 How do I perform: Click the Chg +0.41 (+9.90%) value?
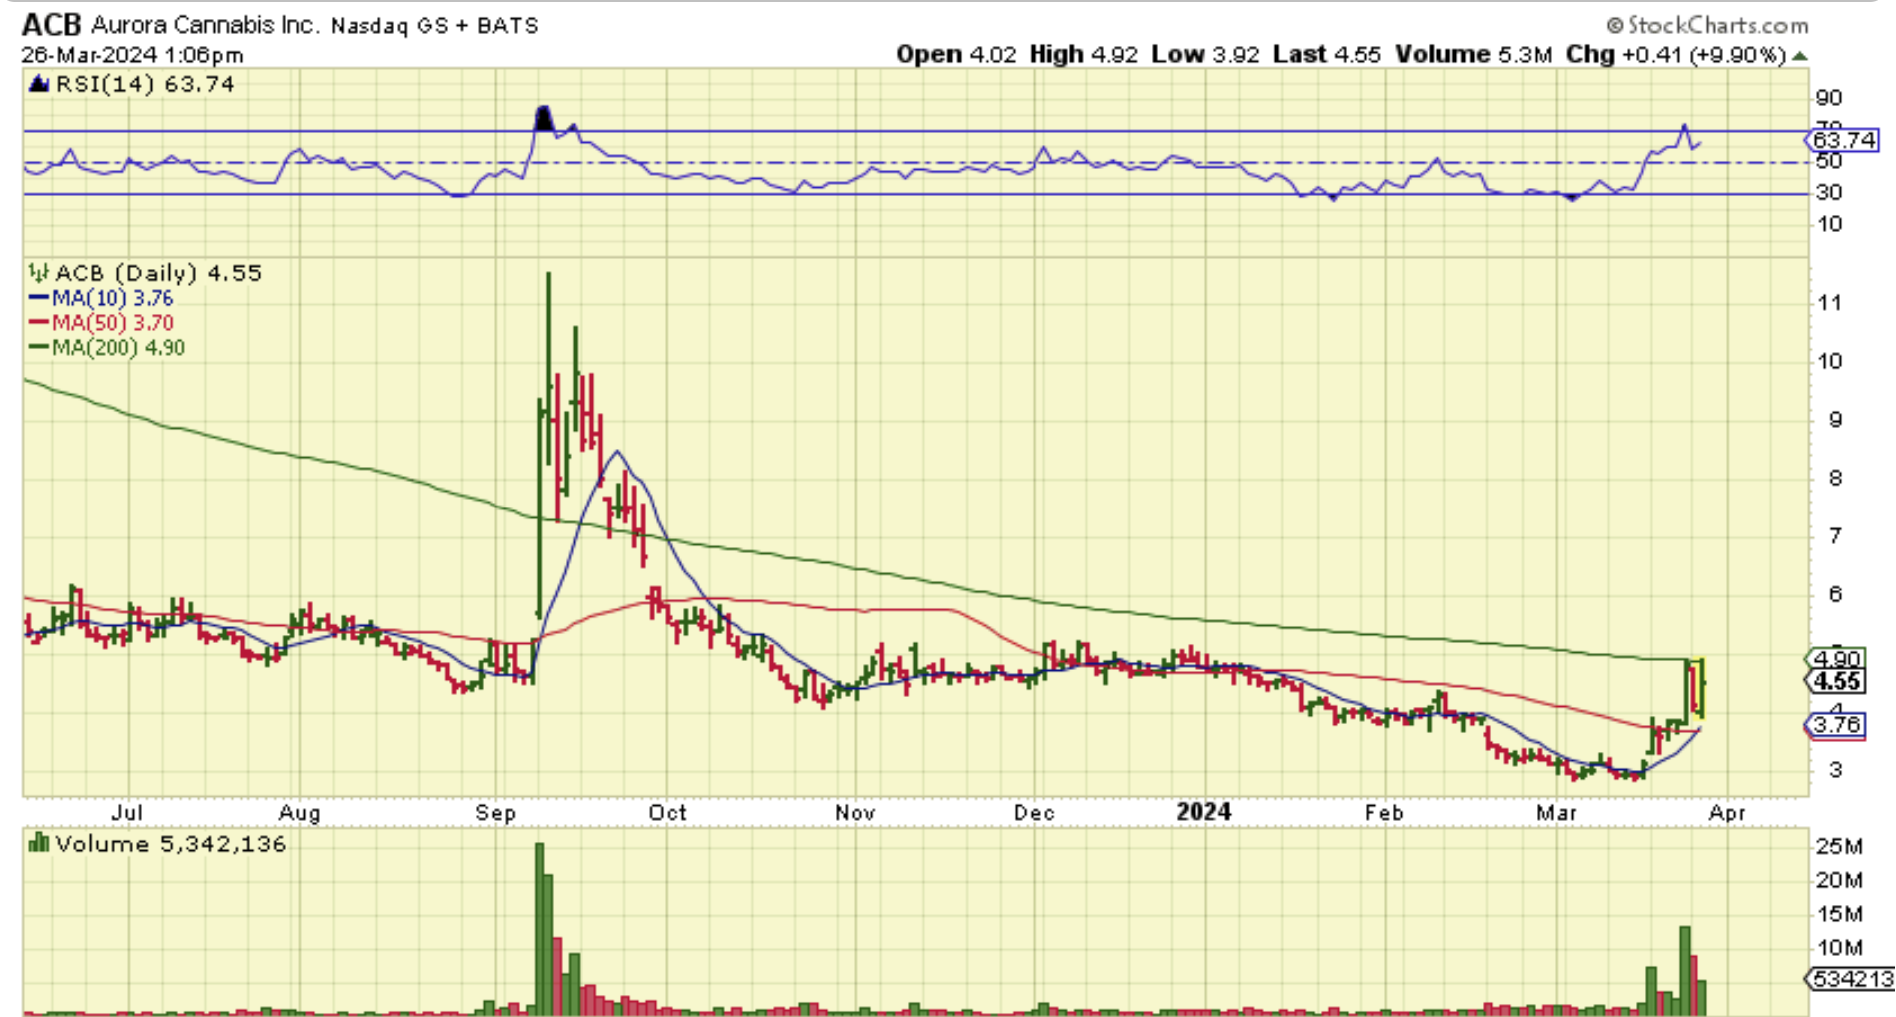pos(1676,54)
